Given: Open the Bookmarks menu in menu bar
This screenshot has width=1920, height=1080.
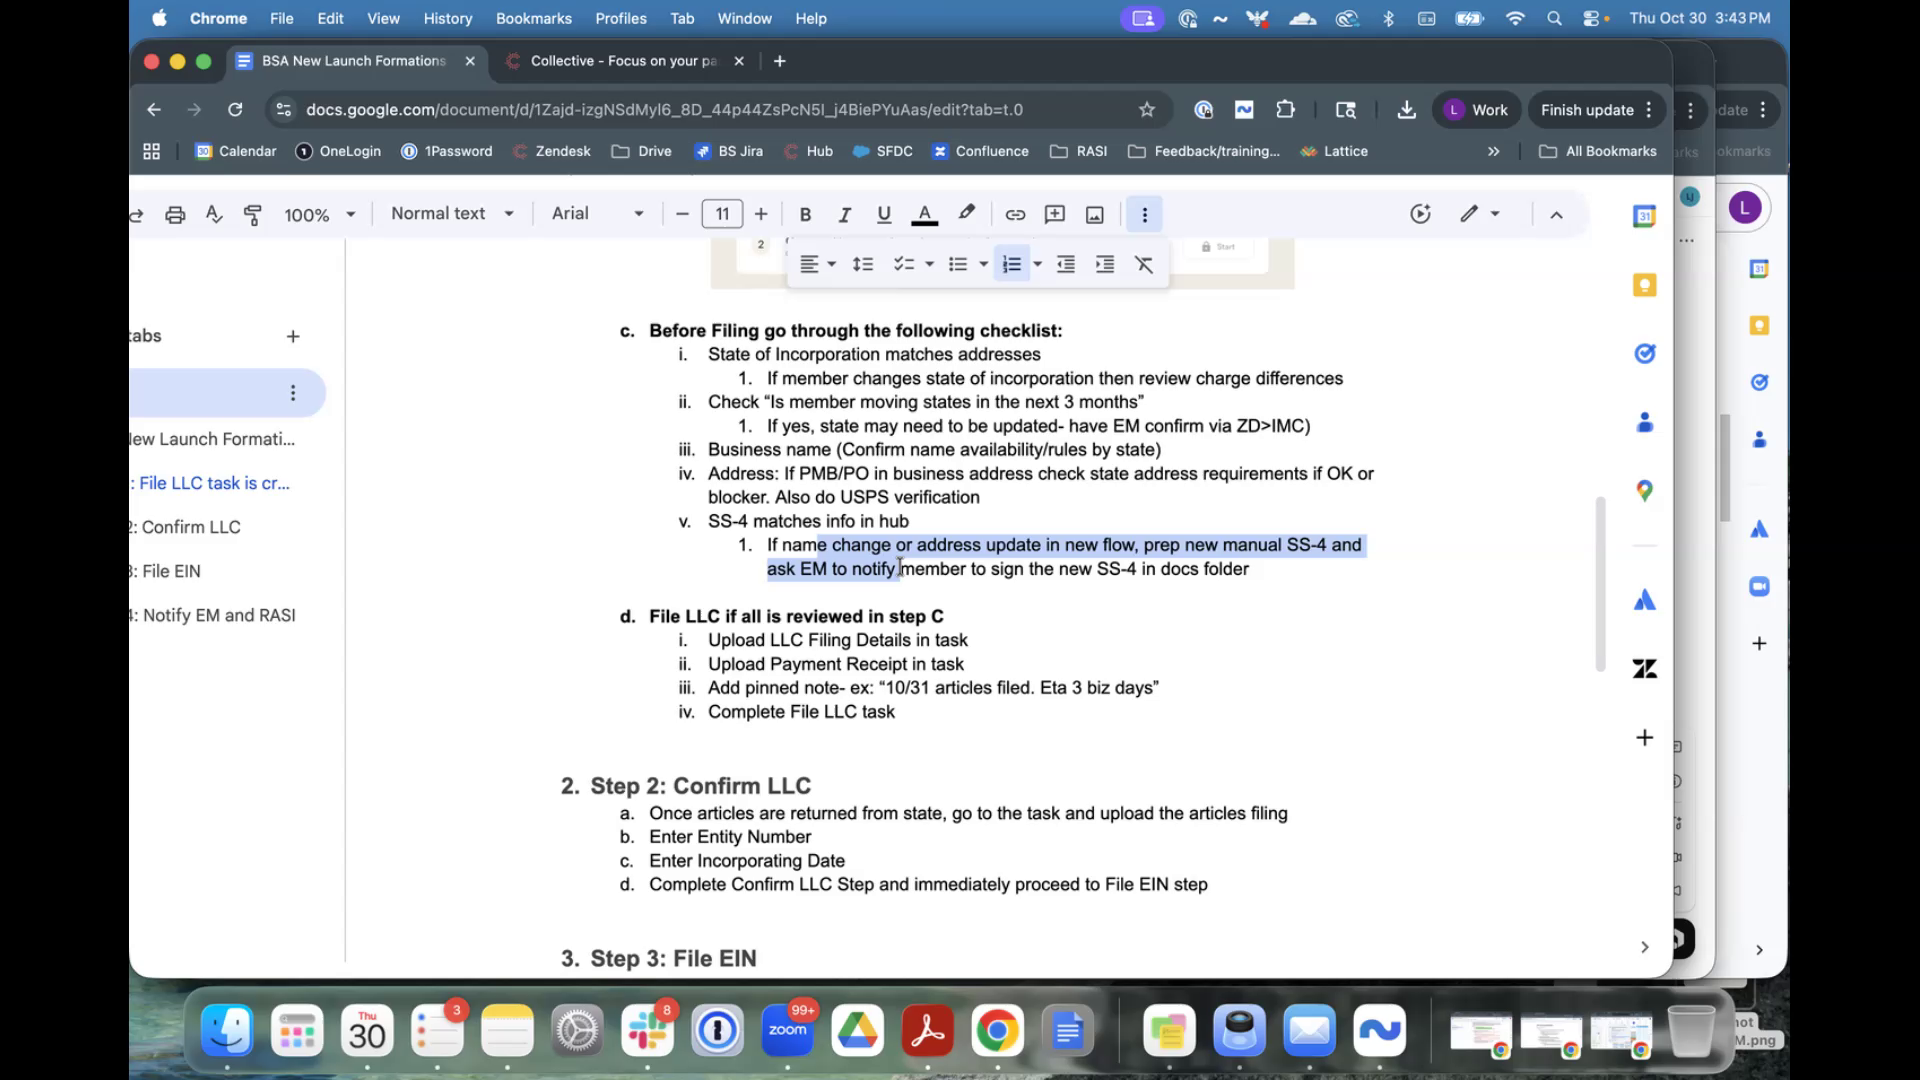Looking at the screenshot, I should [533, 18].
